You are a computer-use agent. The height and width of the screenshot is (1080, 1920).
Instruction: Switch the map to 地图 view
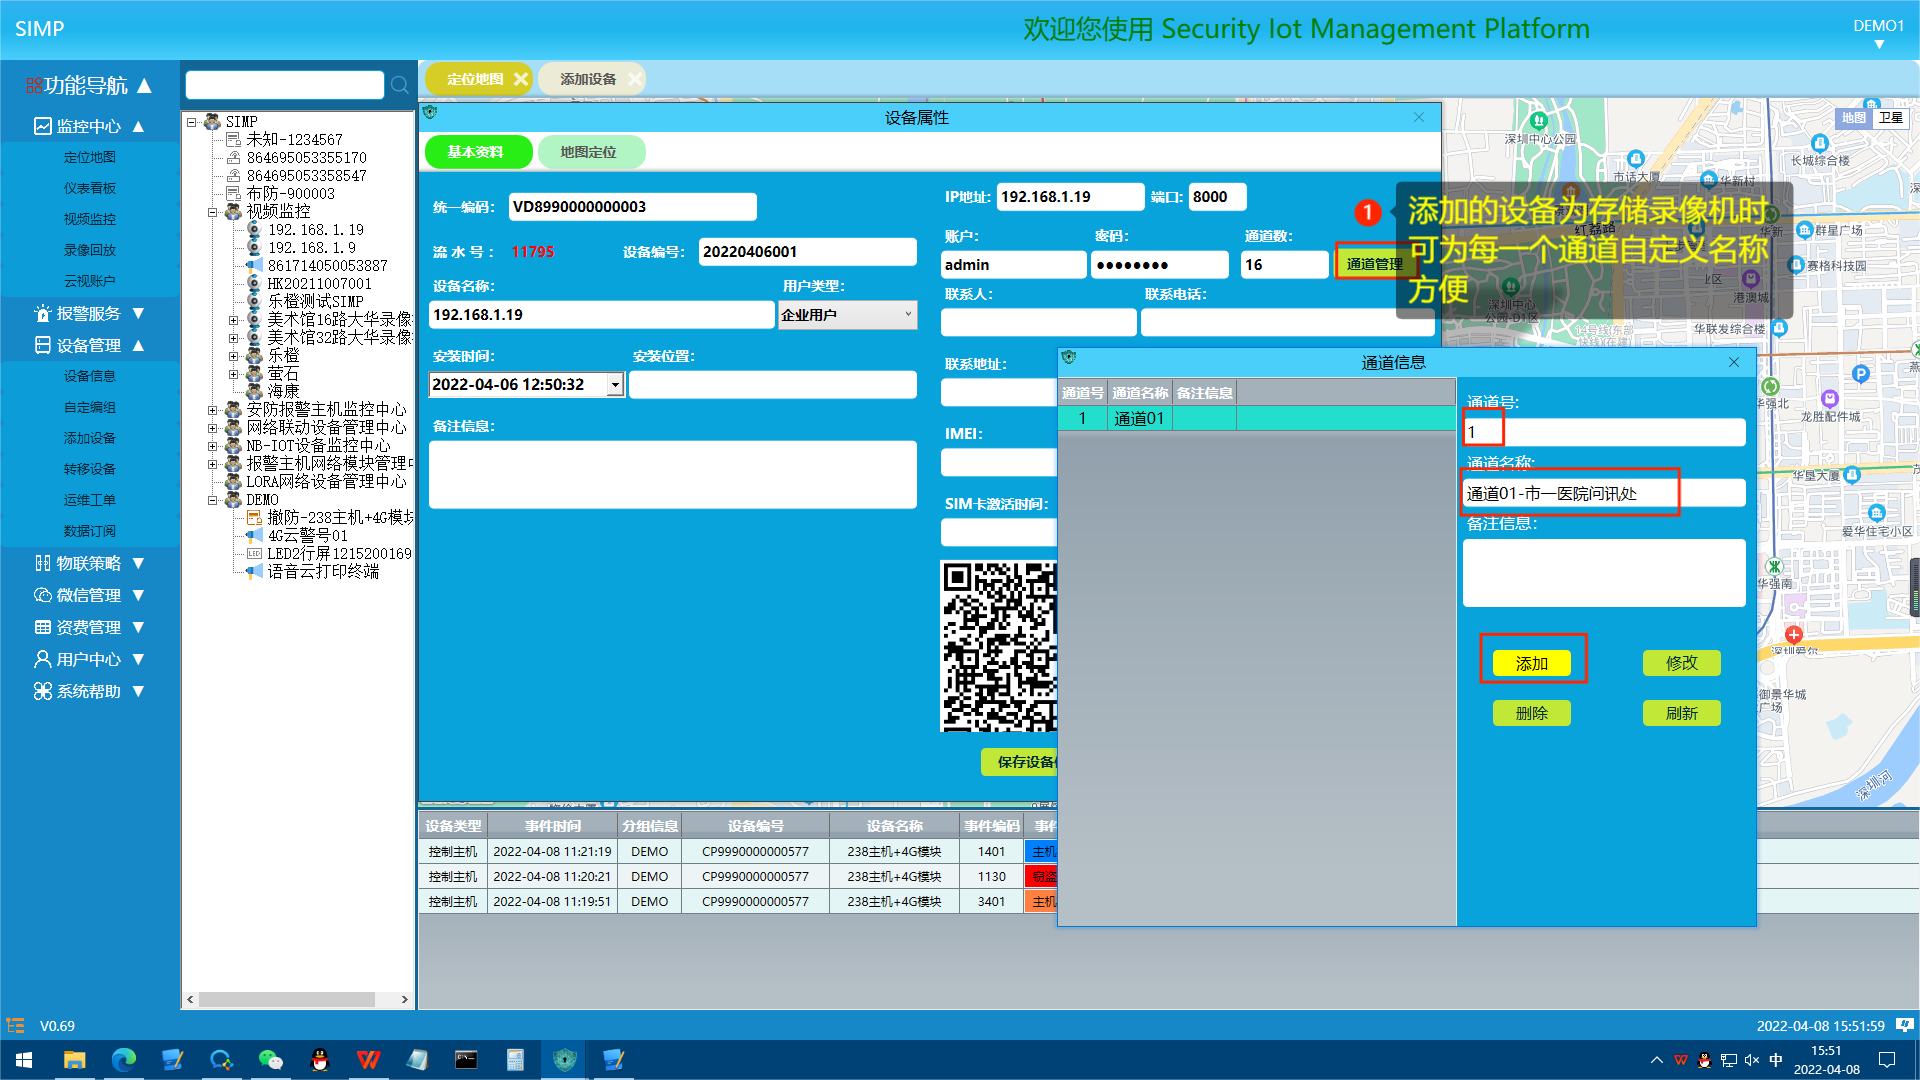tap(1854, 118)
